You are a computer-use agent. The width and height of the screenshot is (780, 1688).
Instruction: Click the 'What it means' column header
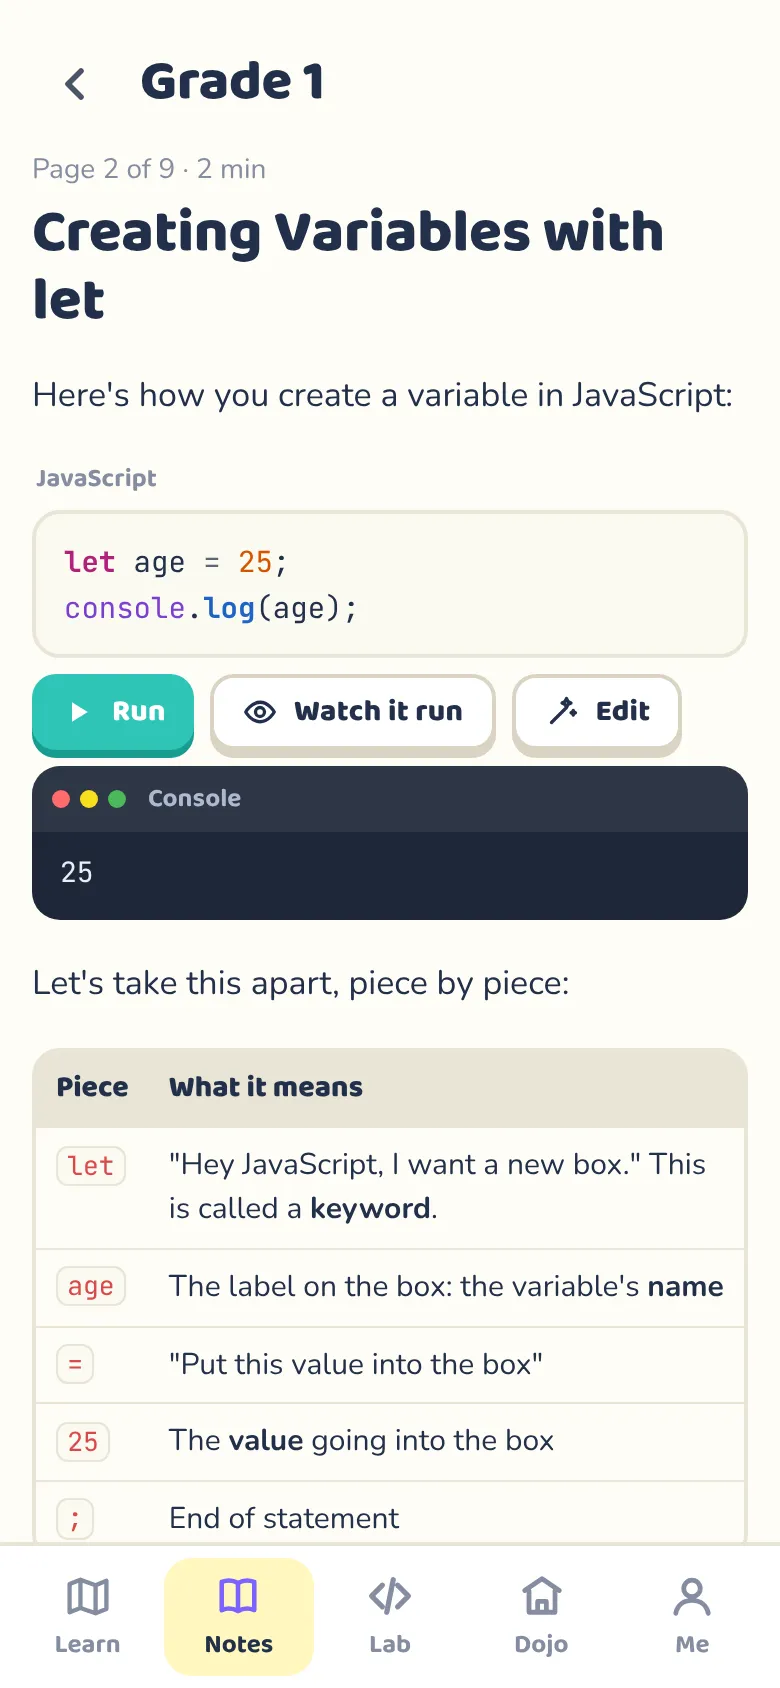pos(266,1087)
